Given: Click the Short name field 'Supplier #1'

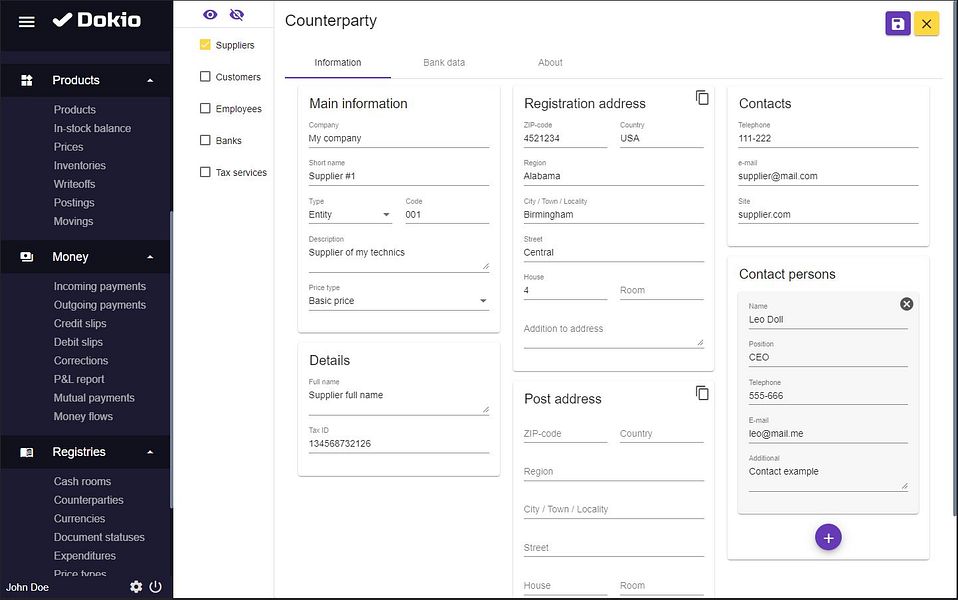Looking at the screenshot, I should (398, 176).
